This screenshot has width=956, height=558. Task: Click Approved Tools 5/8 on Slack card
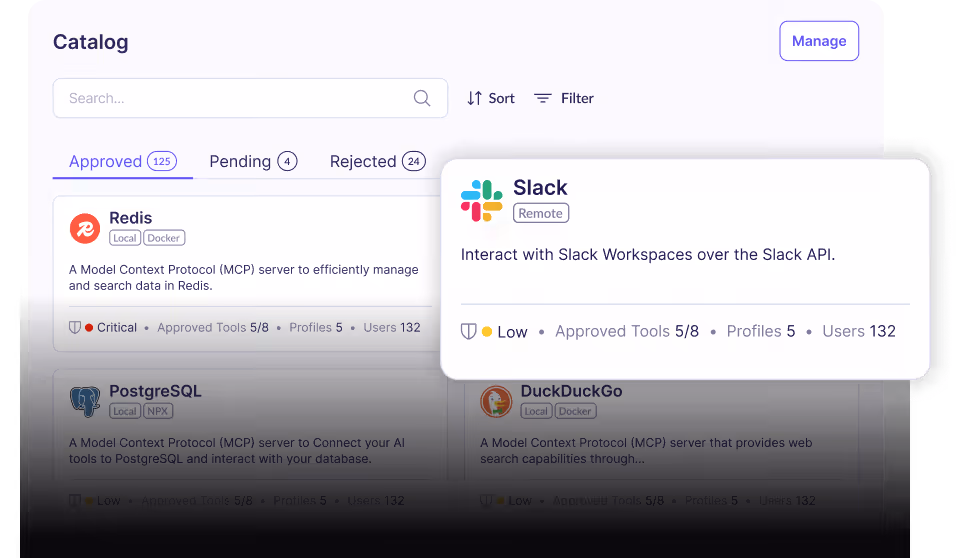pyautogui.click(x=627, y=331)
